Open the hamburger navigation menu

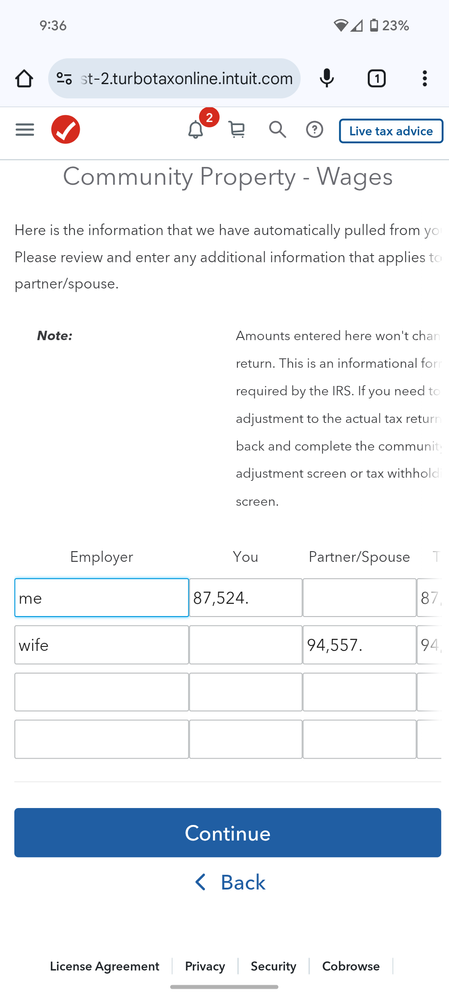coord(25,131)
